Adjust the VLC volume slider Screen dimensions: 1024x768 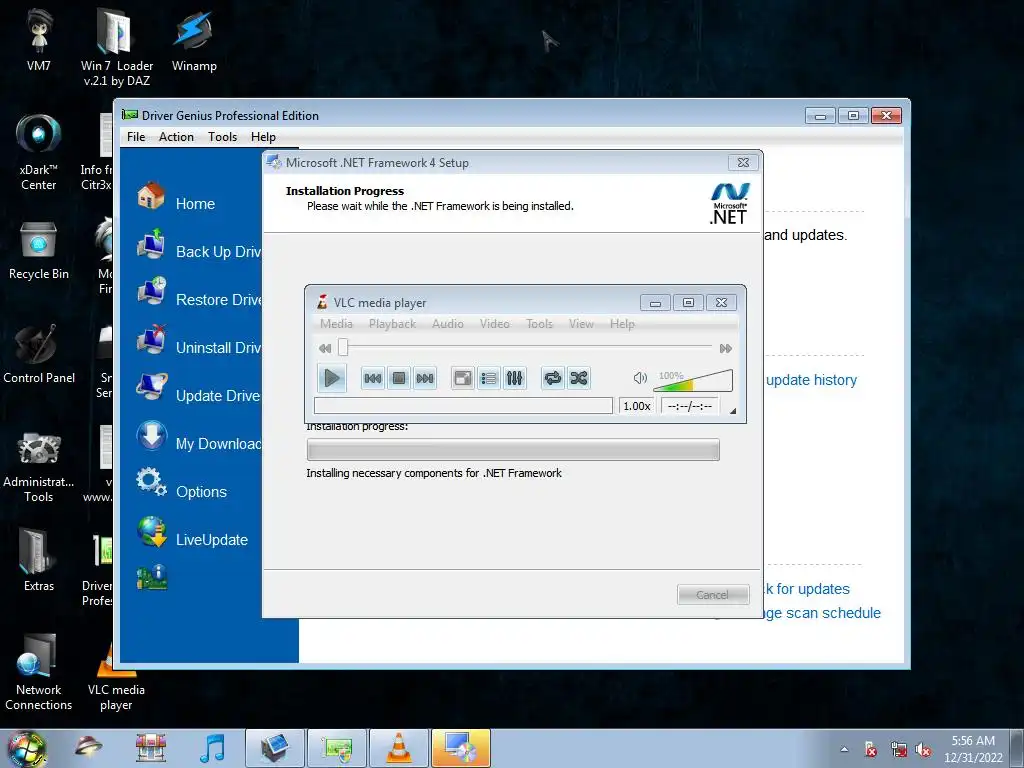click(x=693, y=380)
